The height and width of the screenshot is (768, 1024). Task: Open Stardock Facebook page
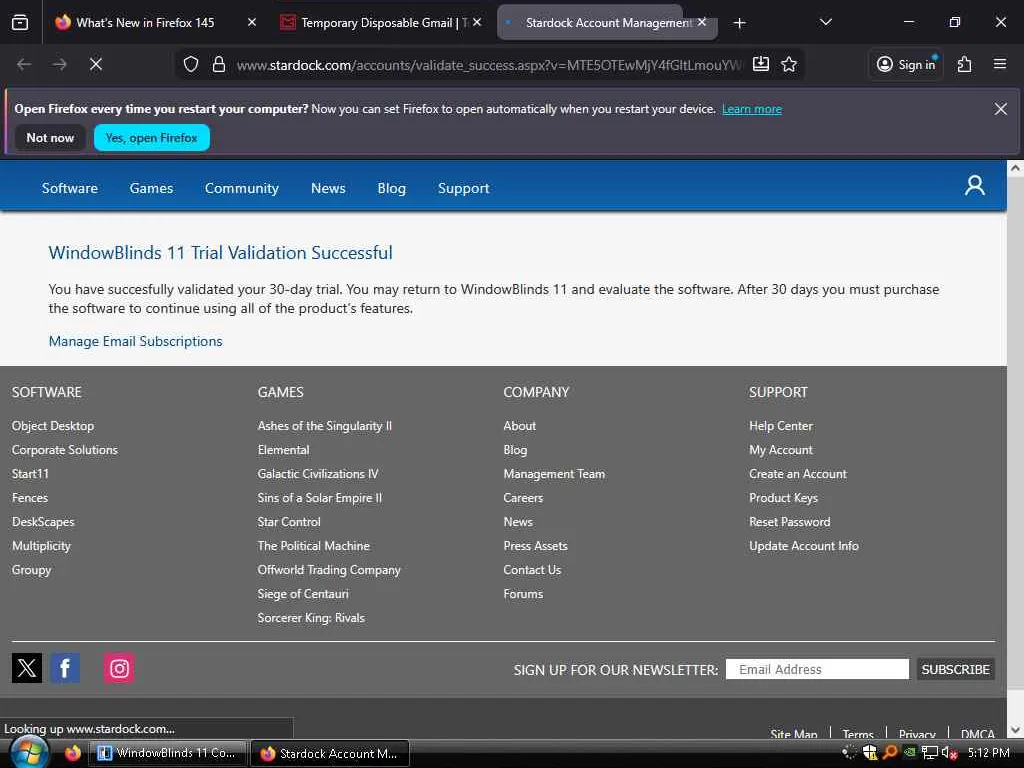[x=65, y=668]
